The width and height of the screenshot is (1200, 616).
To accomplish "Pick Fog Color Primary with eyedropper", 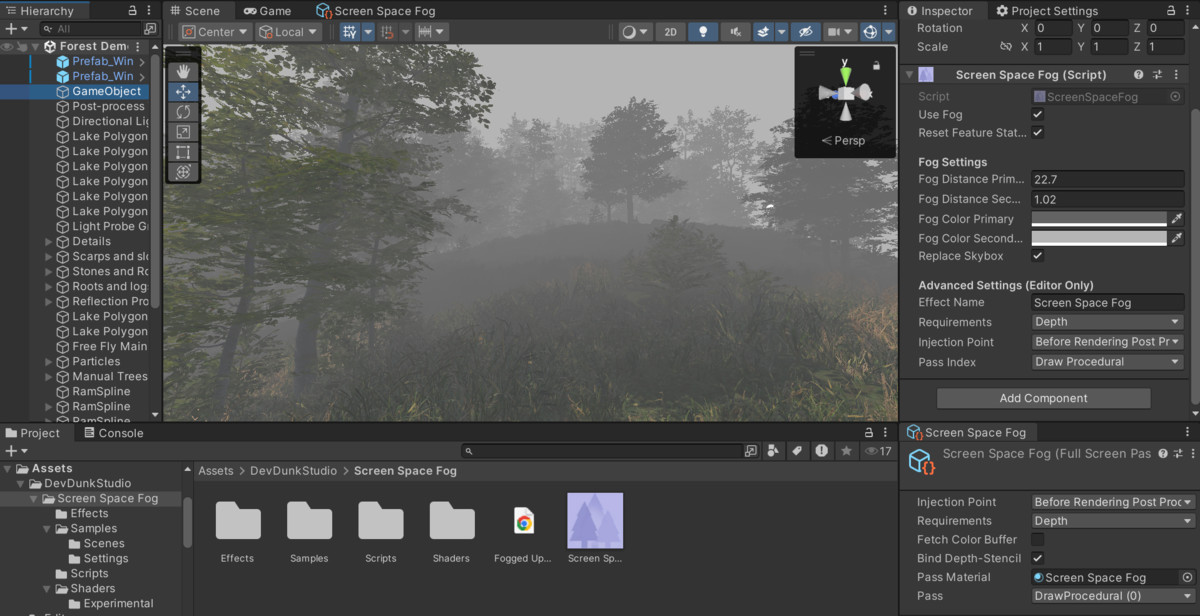I will (x=1177, y=219).
